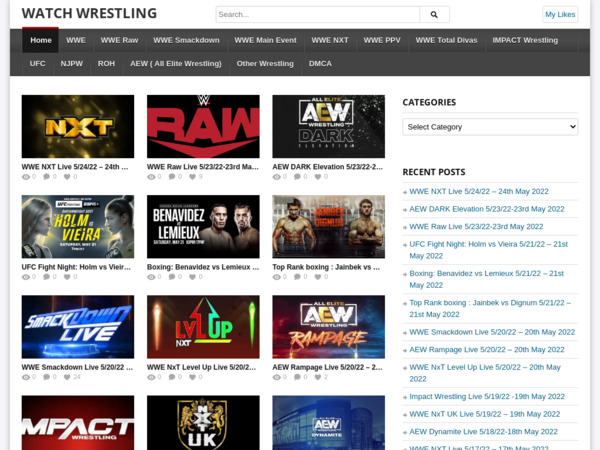
Task: Click comment icon under WWE NXT Live 5/24/22
Action: 46,177
